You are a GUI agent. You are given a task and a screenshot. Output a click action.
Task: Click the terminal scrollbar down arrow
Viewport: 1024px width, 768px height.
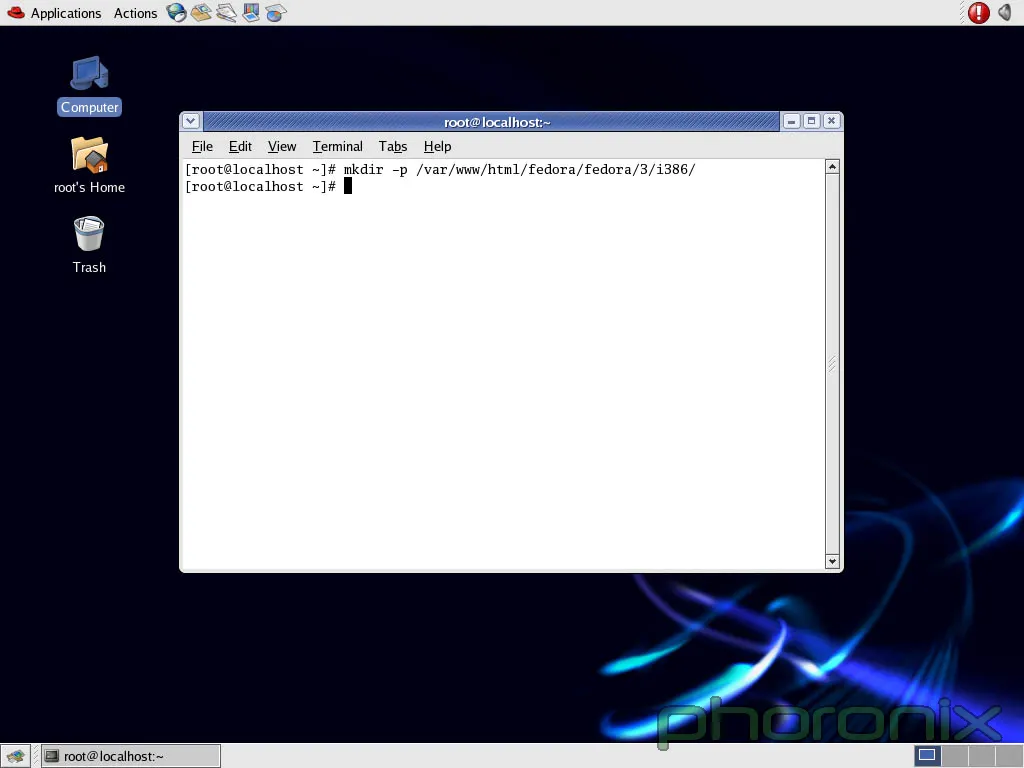[832, 561]
